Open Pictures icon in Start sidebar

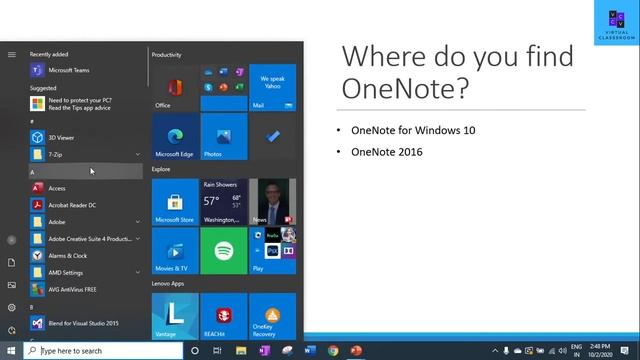click(x=11, y=285)
